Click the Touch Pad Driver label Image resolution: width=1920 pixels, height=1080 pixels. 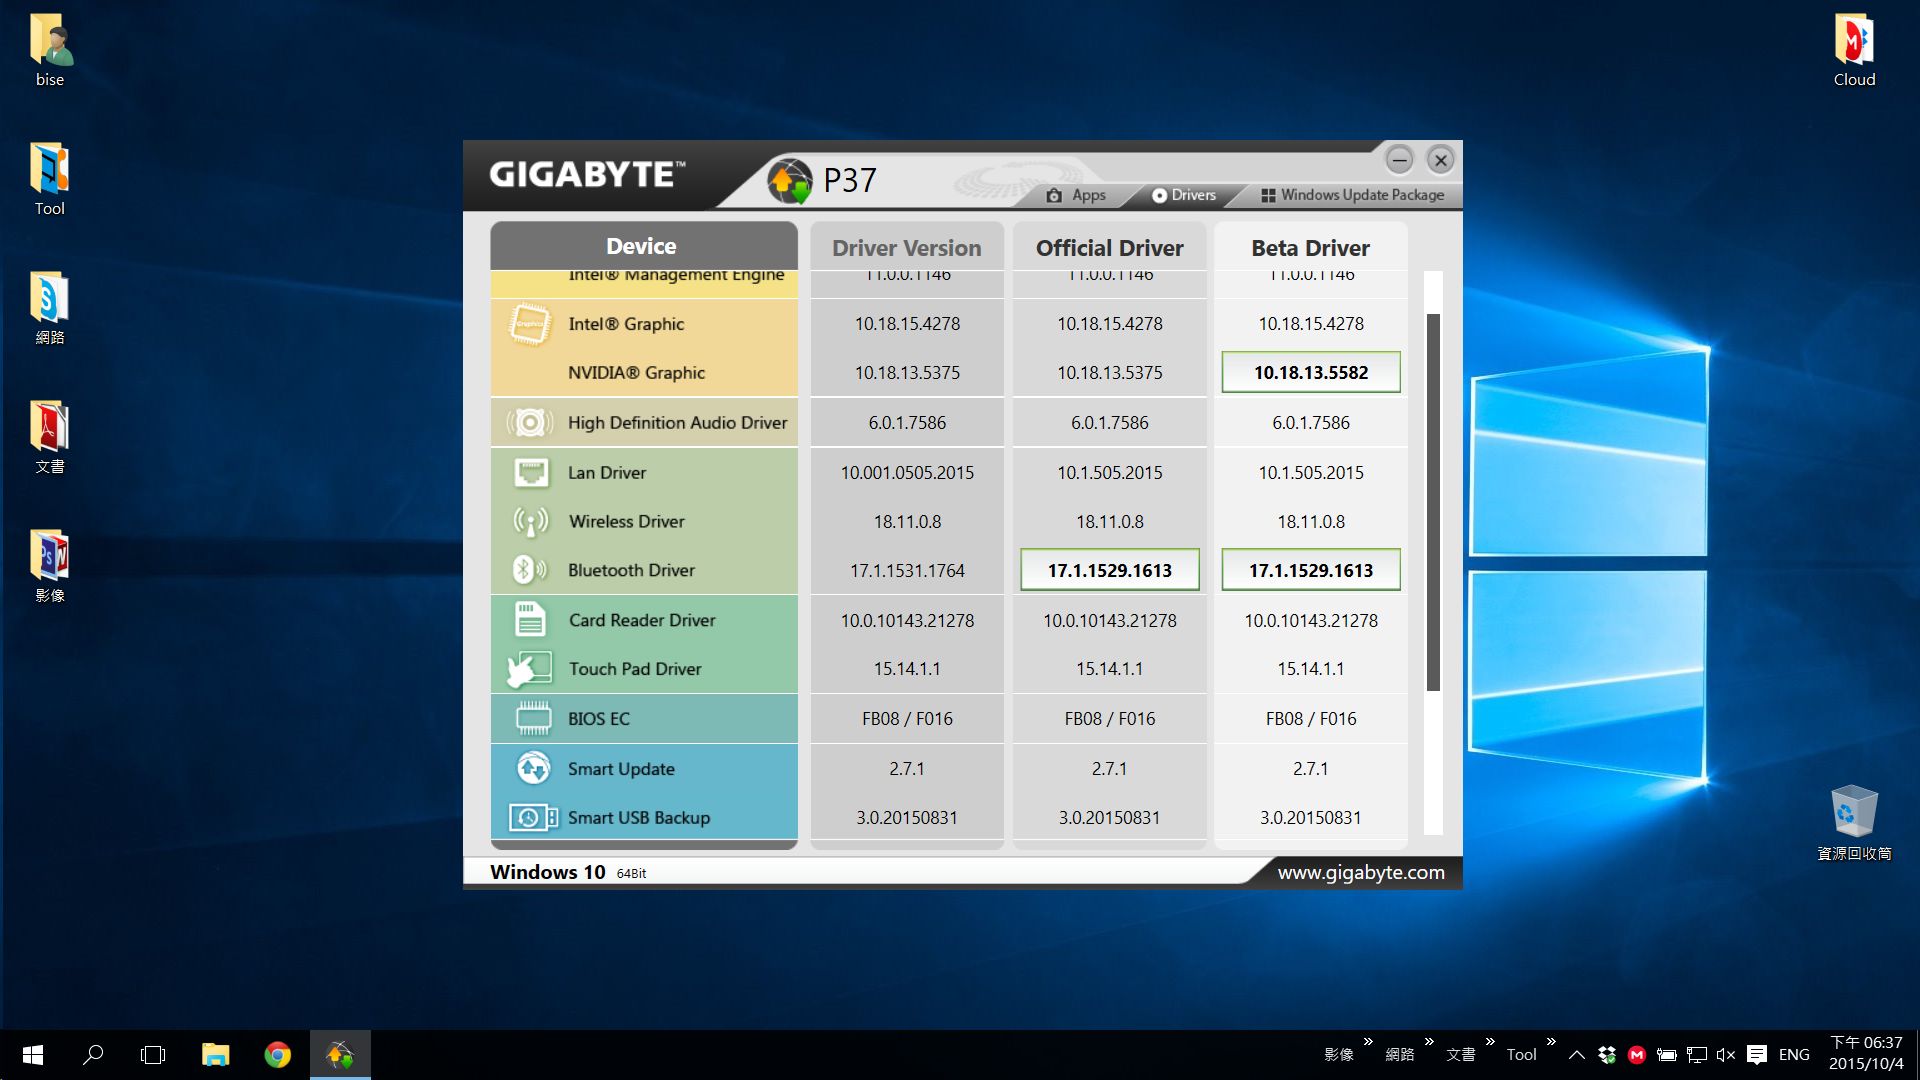click(x=635, y=669)
